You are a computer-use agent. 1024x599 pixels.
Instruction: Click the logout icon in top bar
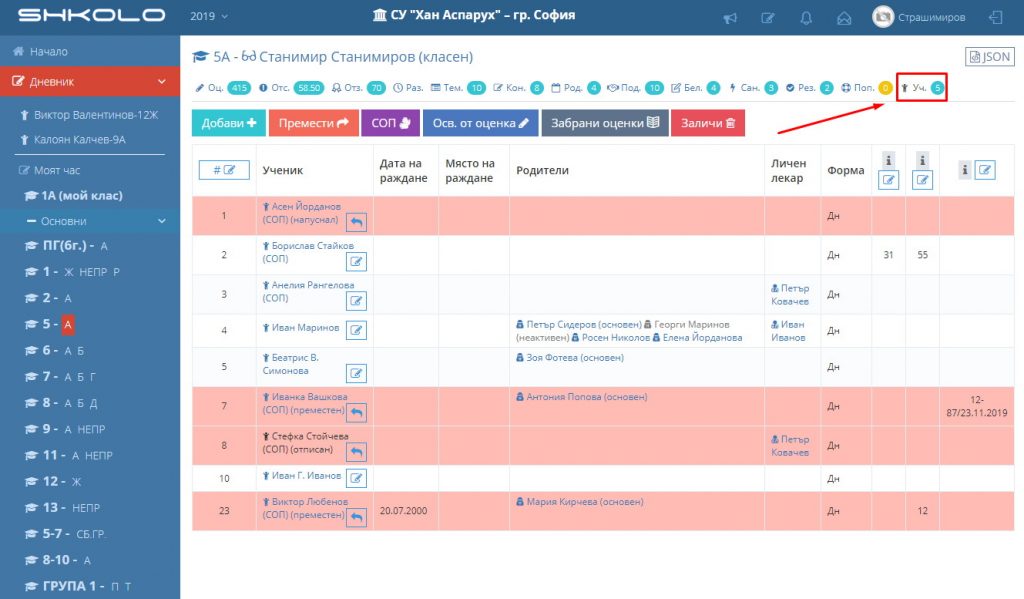coord(995,17)
